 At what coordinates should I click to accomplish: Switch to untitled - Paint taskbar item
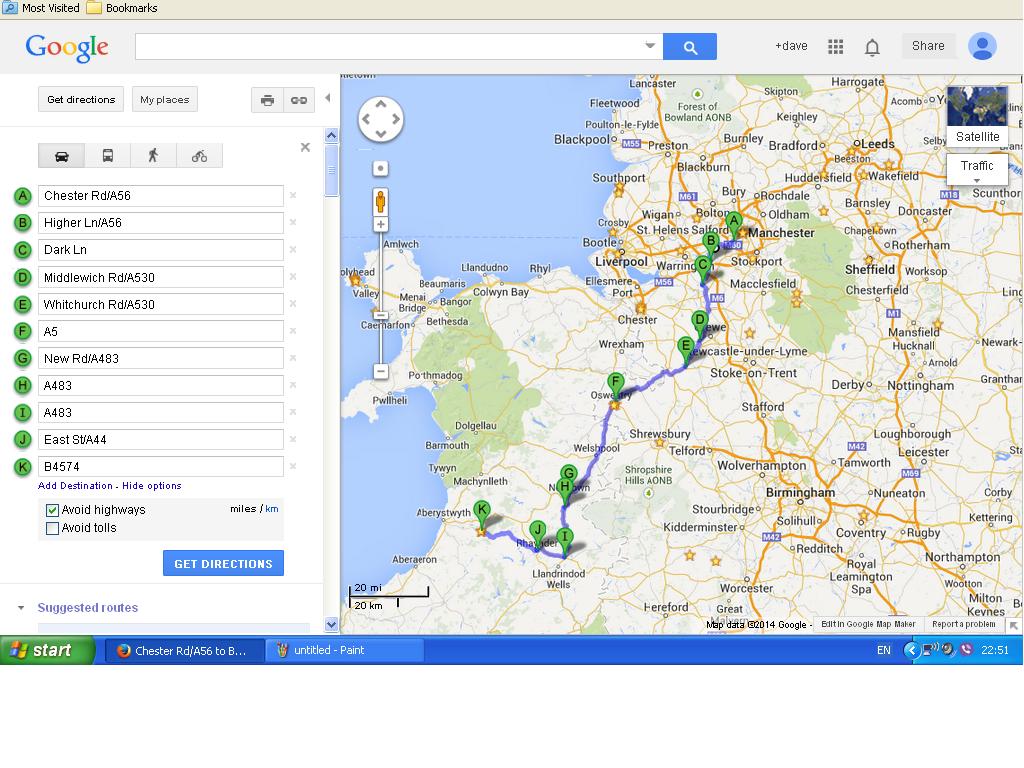pyautogui.click(x=345, y=650)
